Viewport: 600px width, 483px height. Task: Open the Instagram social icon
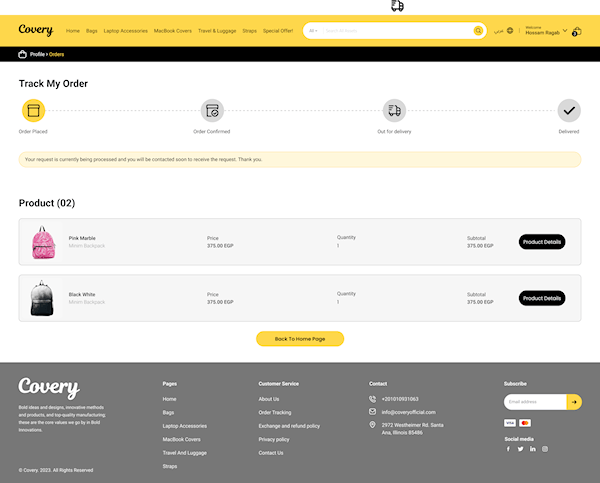pos(545,449)
